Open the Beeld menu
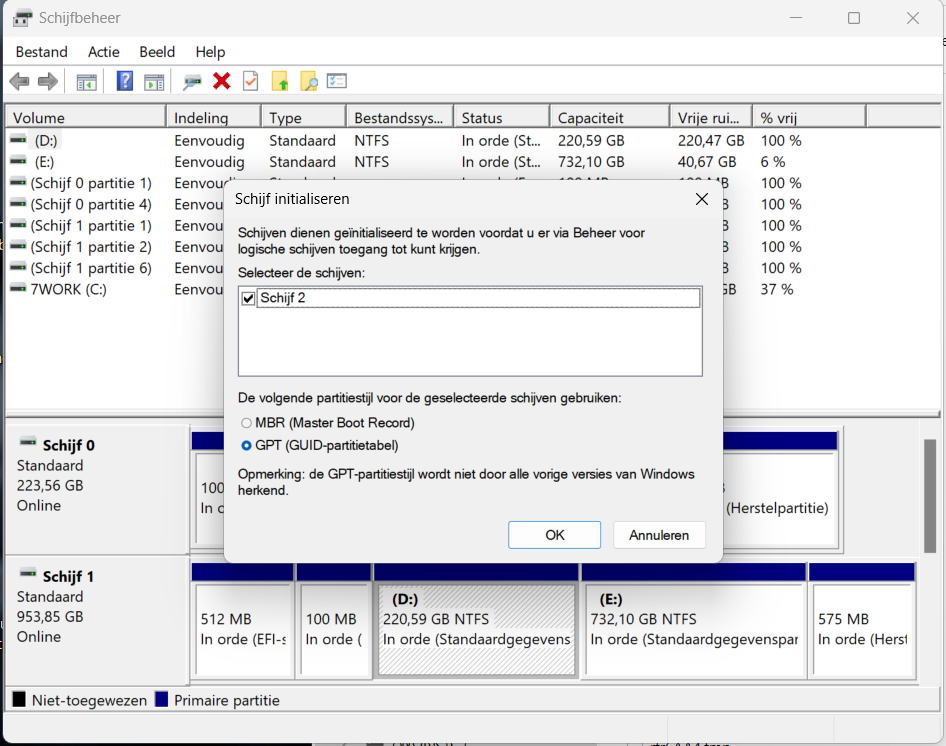 157,52
